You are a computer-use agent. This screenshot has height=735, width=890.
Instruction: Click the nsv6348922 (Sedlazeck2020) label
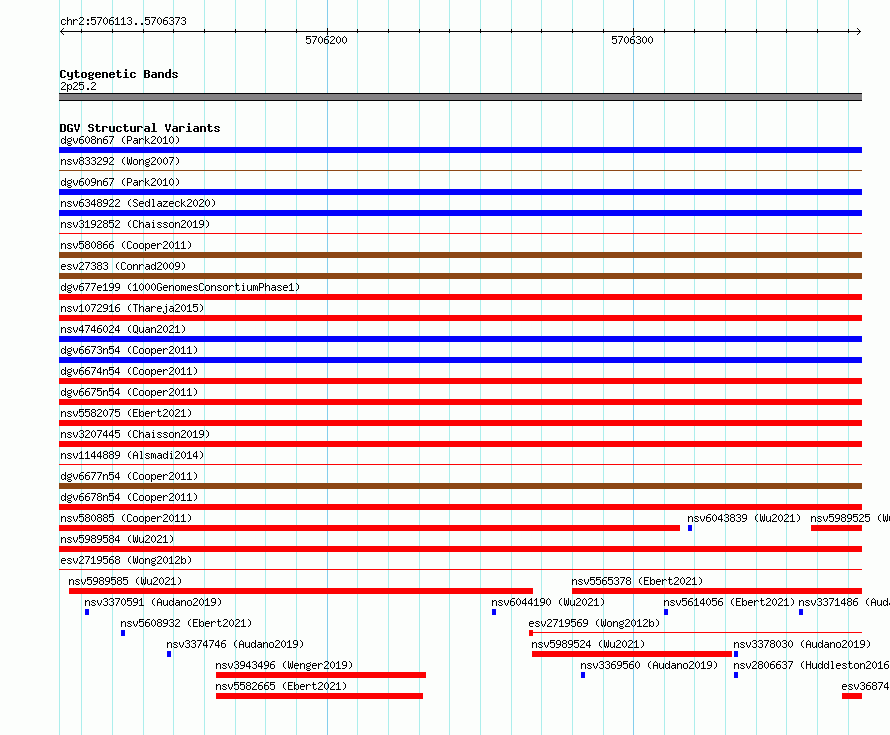pos(138,203)
